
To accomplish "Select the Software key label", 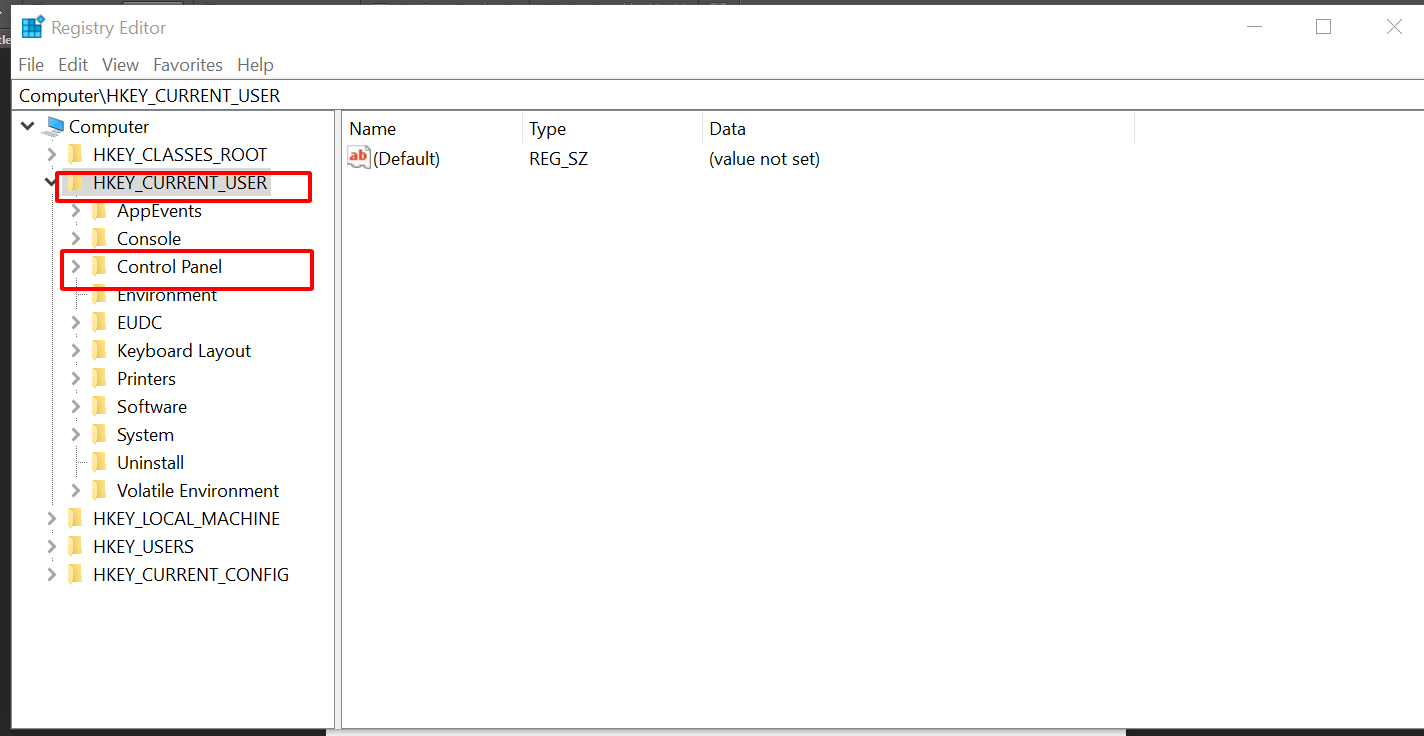I will tap(152, 407).
